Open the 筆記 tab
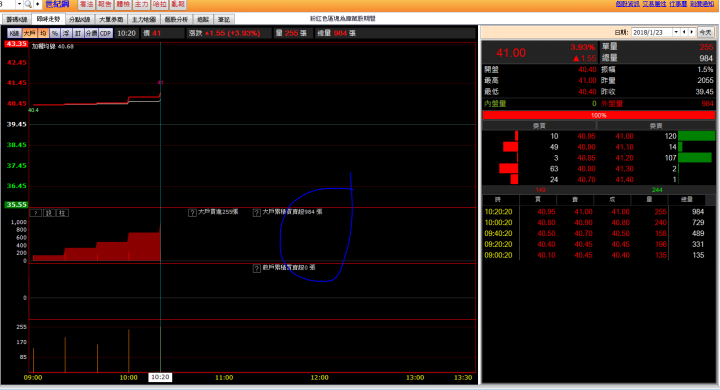This screenshot has height=390, width=720. [x=224, y=19]
